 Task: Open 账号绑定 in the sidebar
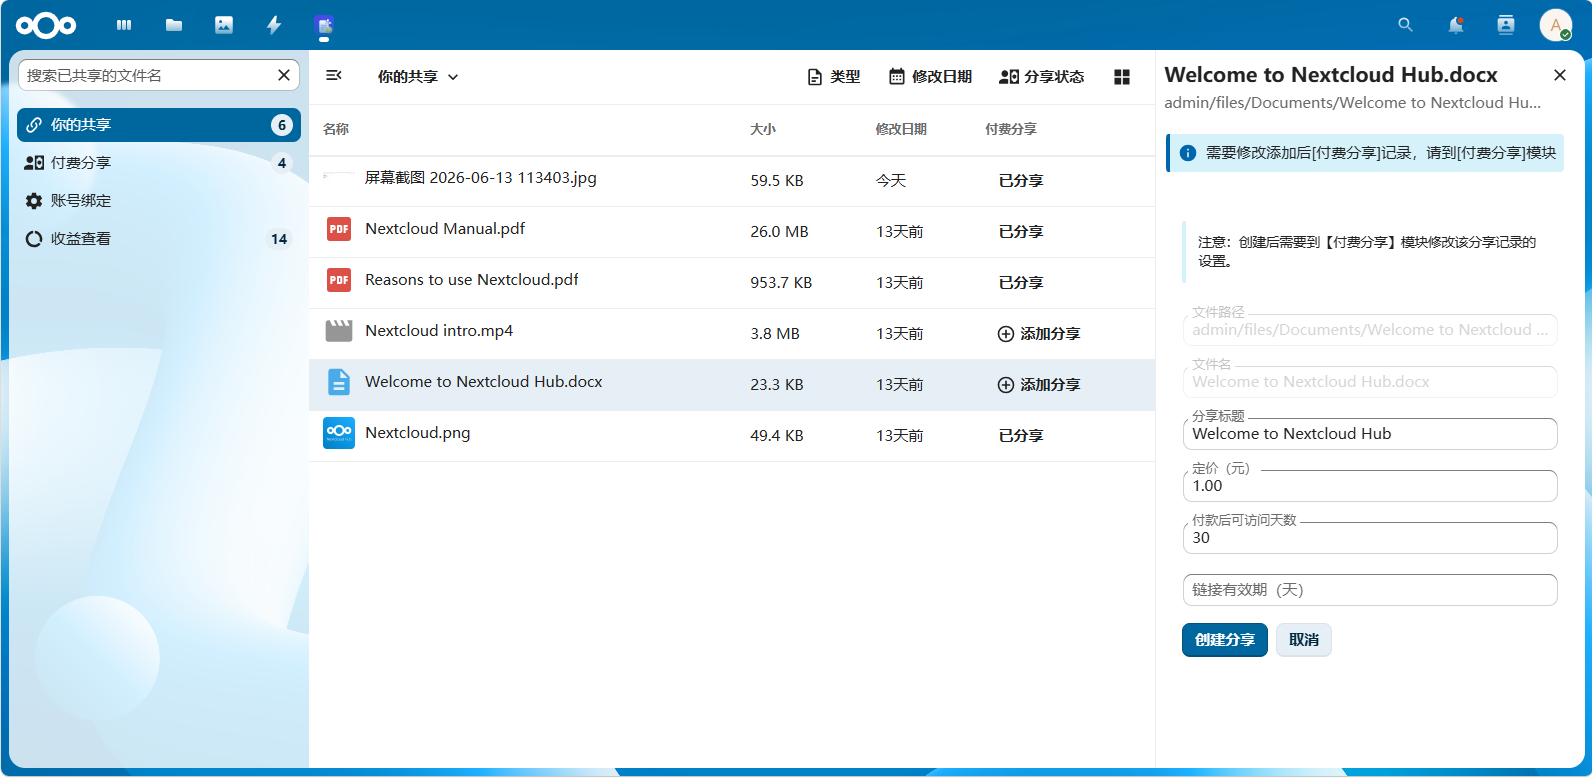(159, 201)
